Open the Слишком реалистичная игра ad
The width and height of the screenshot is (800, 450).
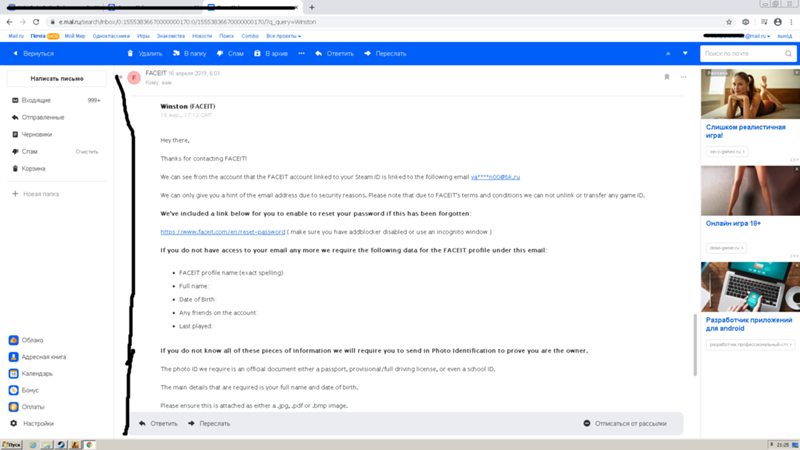(745, 131)
